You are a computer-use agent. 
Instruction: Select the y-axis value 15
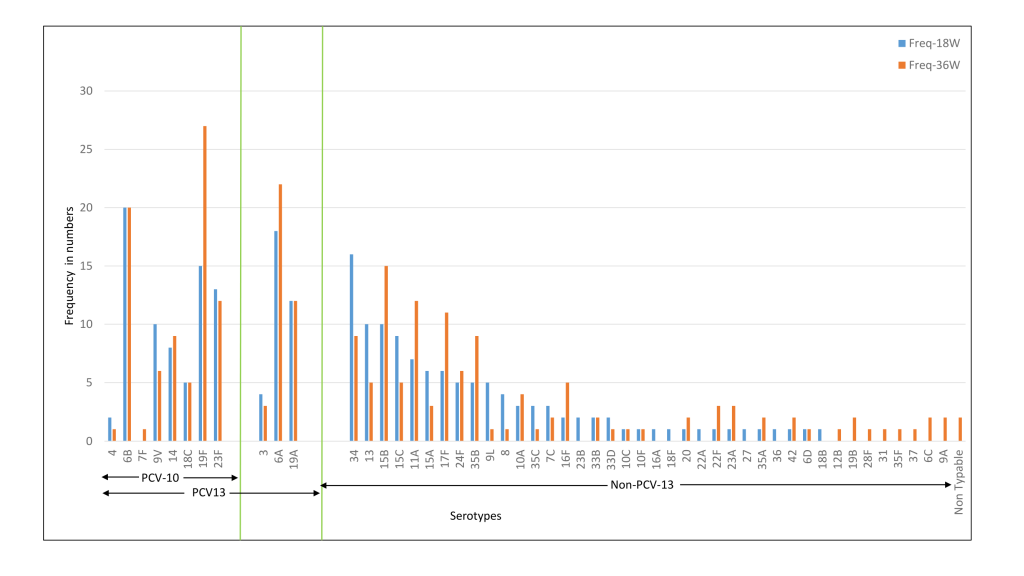(x=86, y=266)
